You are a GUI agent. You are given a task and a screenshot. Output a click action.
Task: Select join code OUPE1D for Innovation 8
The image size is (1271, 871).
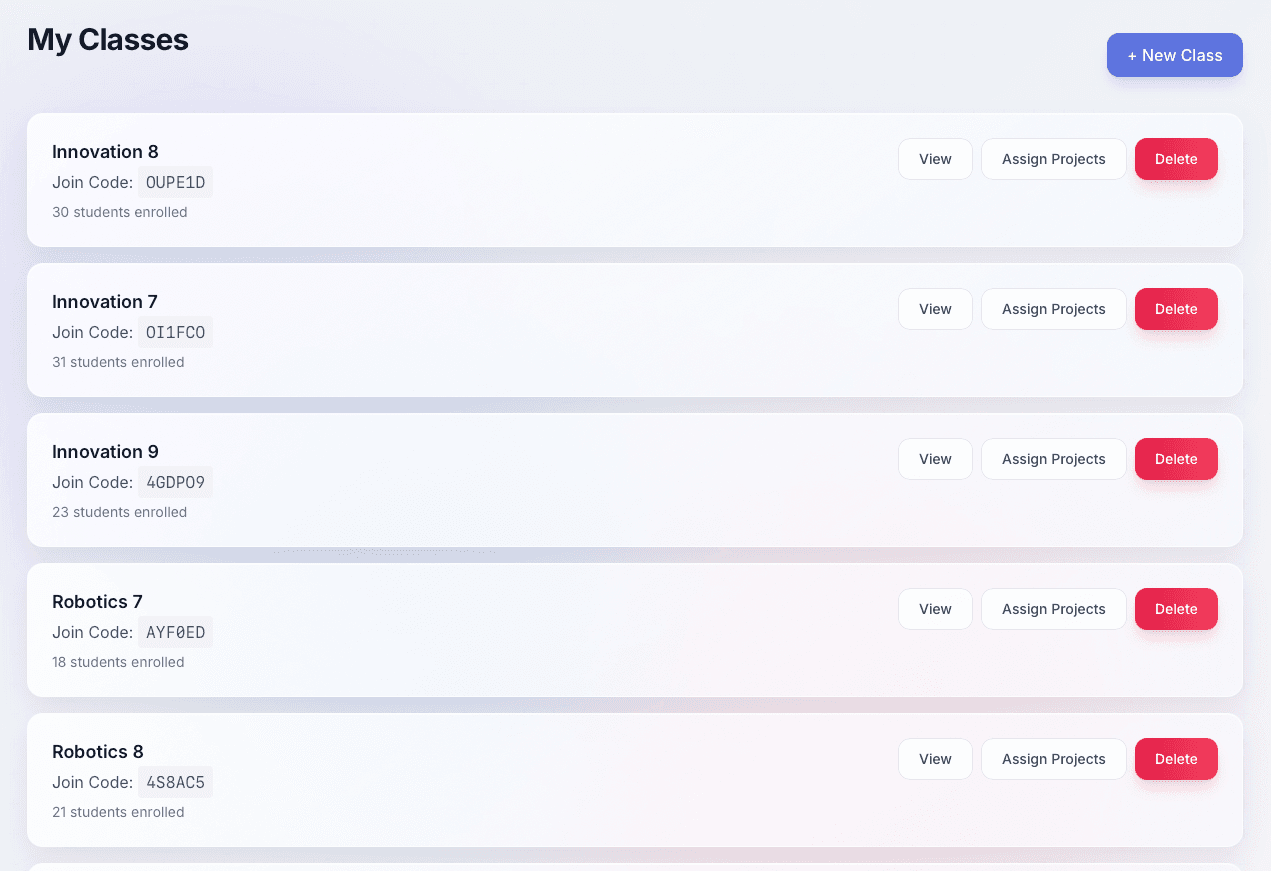[175, 182]
